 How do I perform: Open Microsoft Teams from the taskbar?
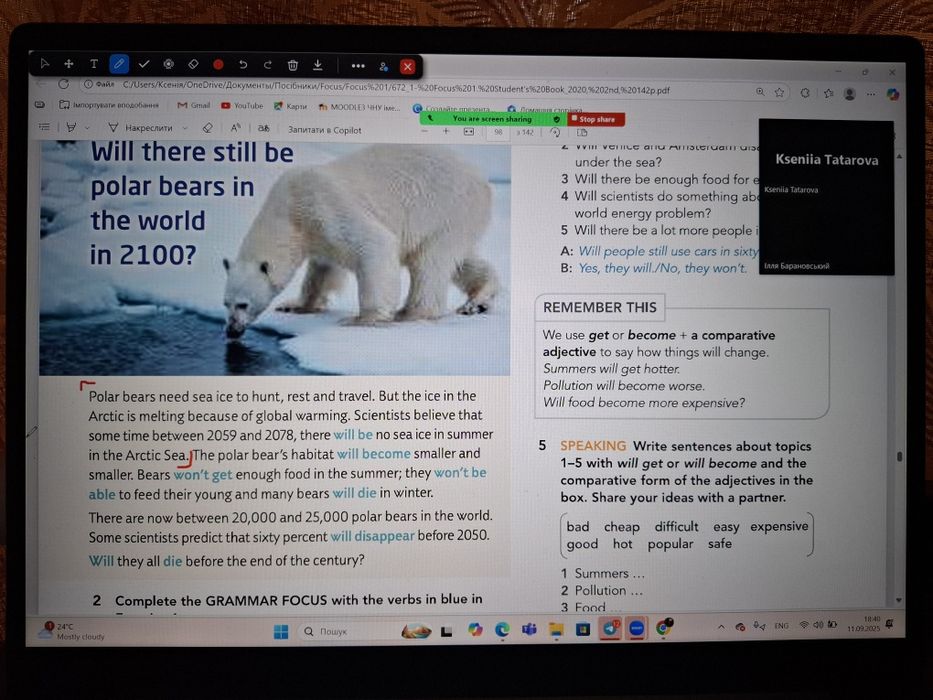click(529, 629)
